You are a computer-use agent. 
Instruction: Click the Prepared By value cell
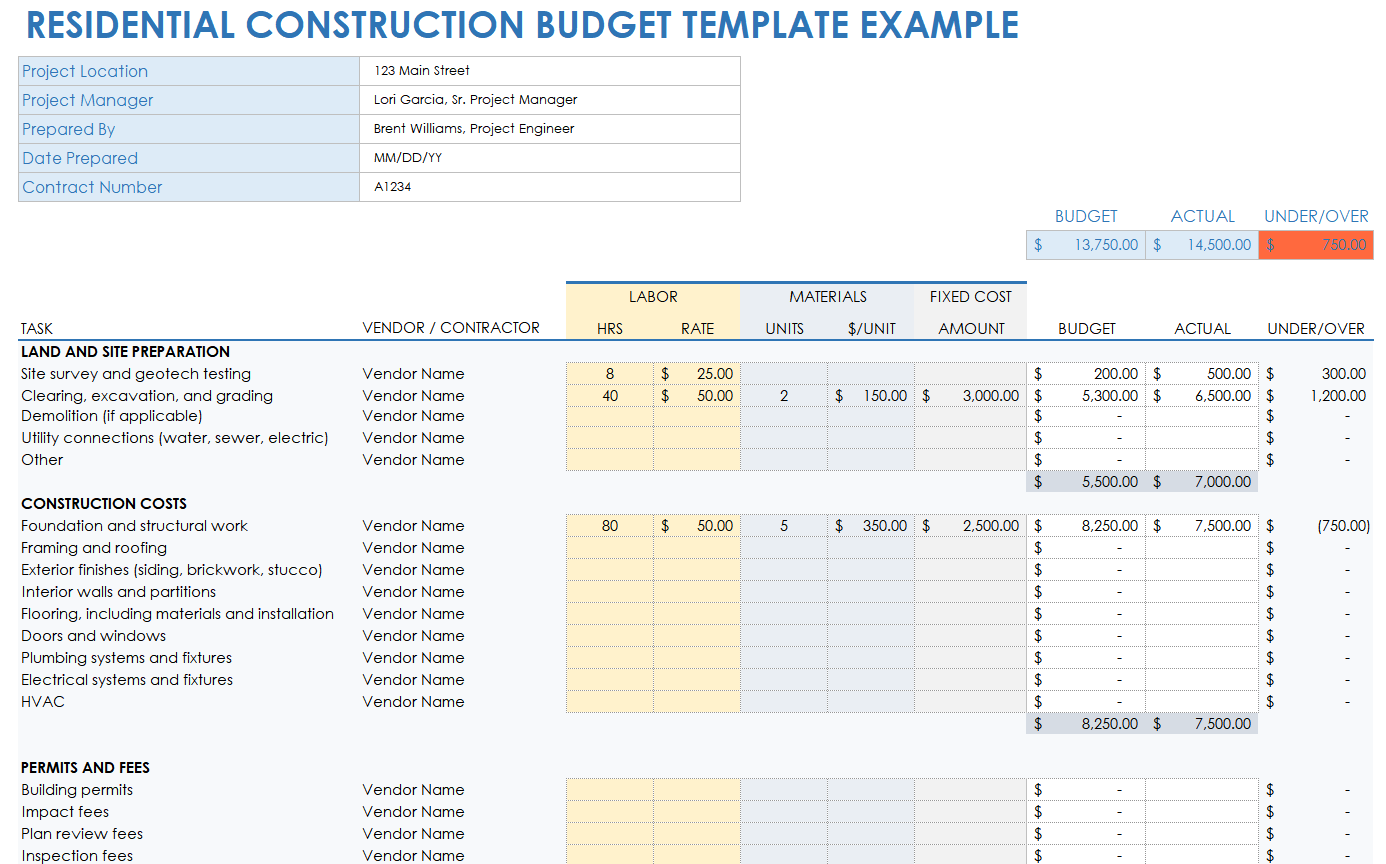[x=549, y=129]
